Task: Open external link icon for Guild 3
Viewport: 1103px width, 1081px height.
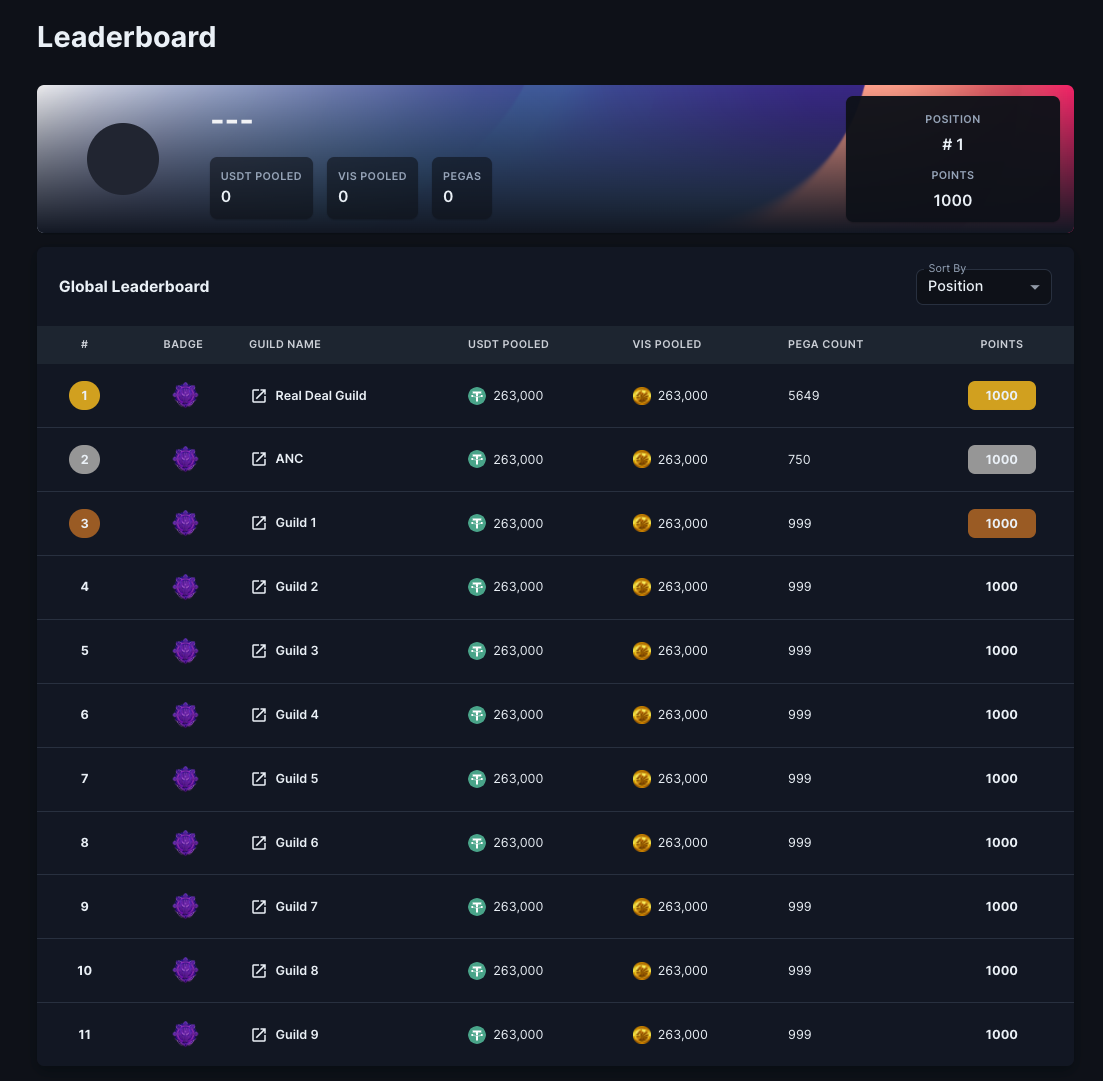Action: click(x=259, y=651)
